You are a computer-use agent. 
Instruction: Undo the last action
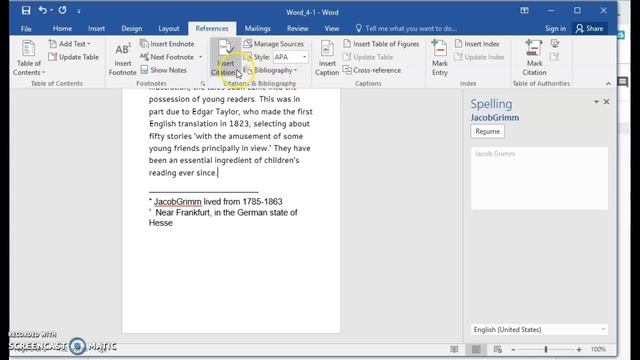tap(42, 11)
